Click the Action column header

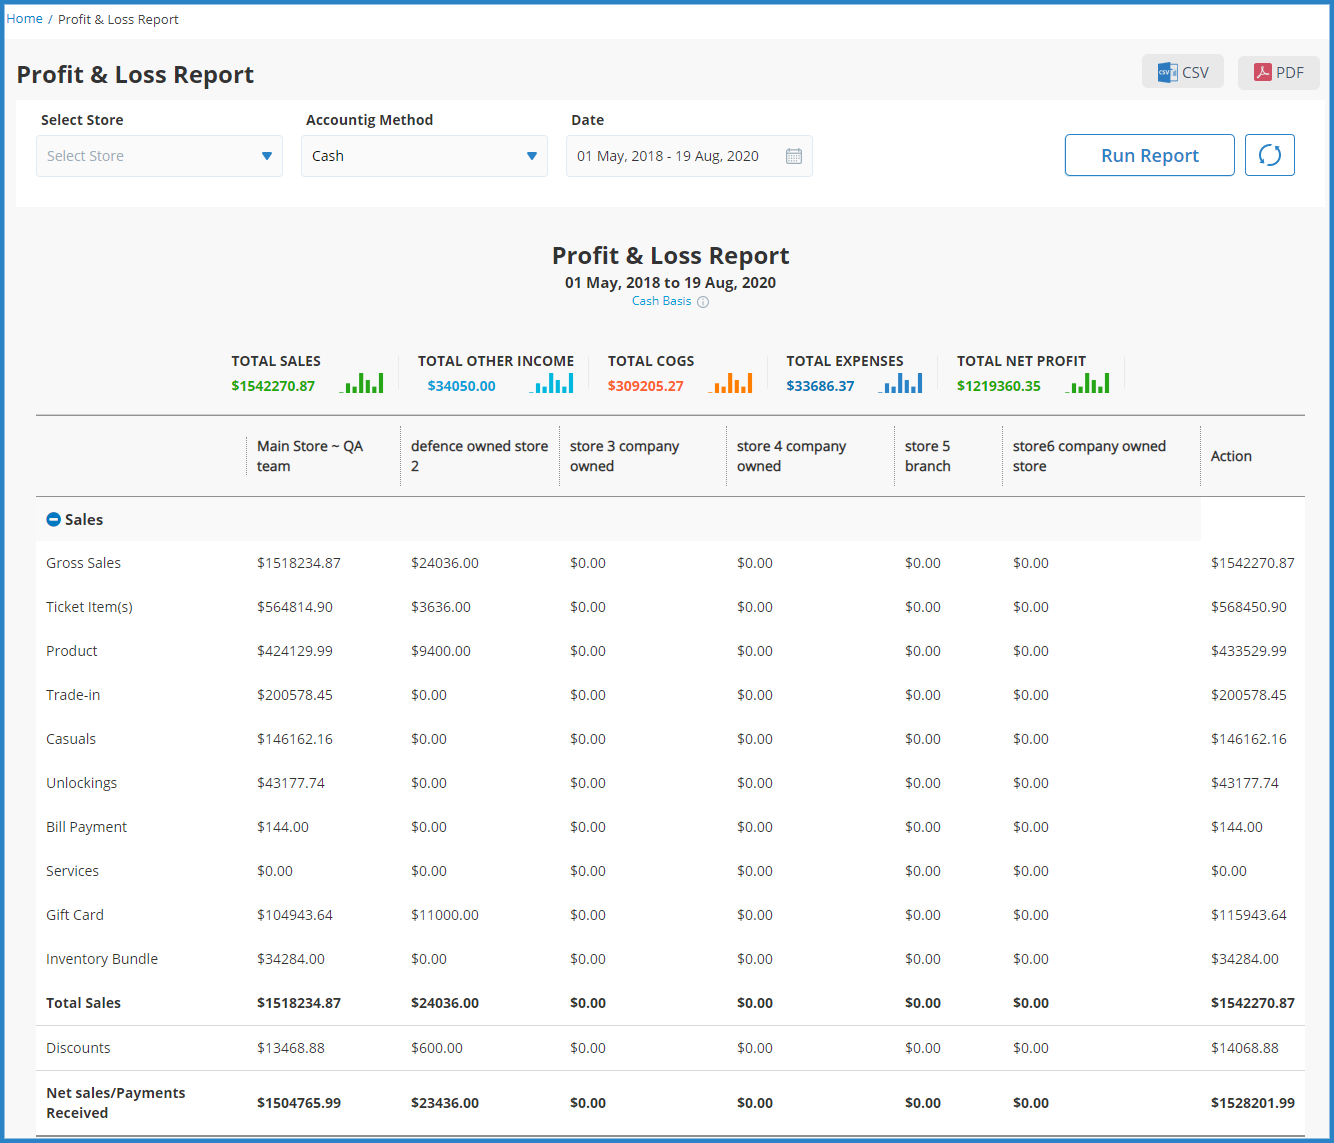tap(1231, 456)
